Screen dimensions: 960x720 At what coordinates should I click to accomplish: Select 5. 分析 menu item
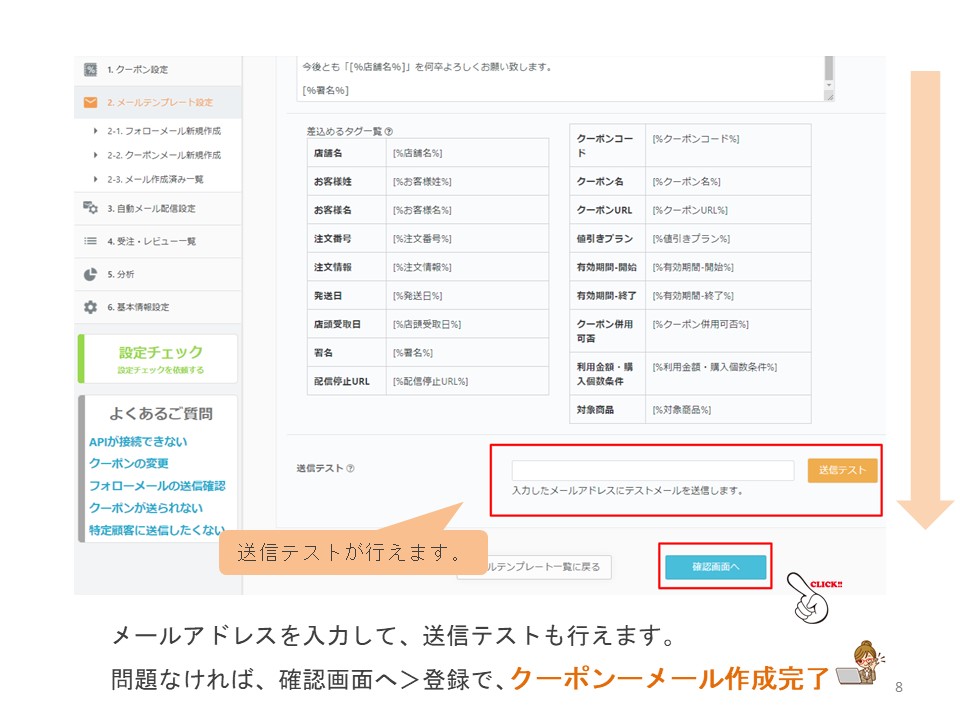(120, 274)
